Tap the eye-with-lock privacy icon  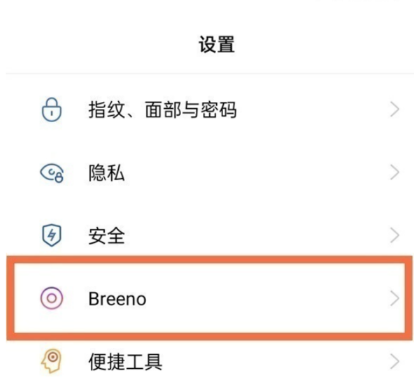52,173
